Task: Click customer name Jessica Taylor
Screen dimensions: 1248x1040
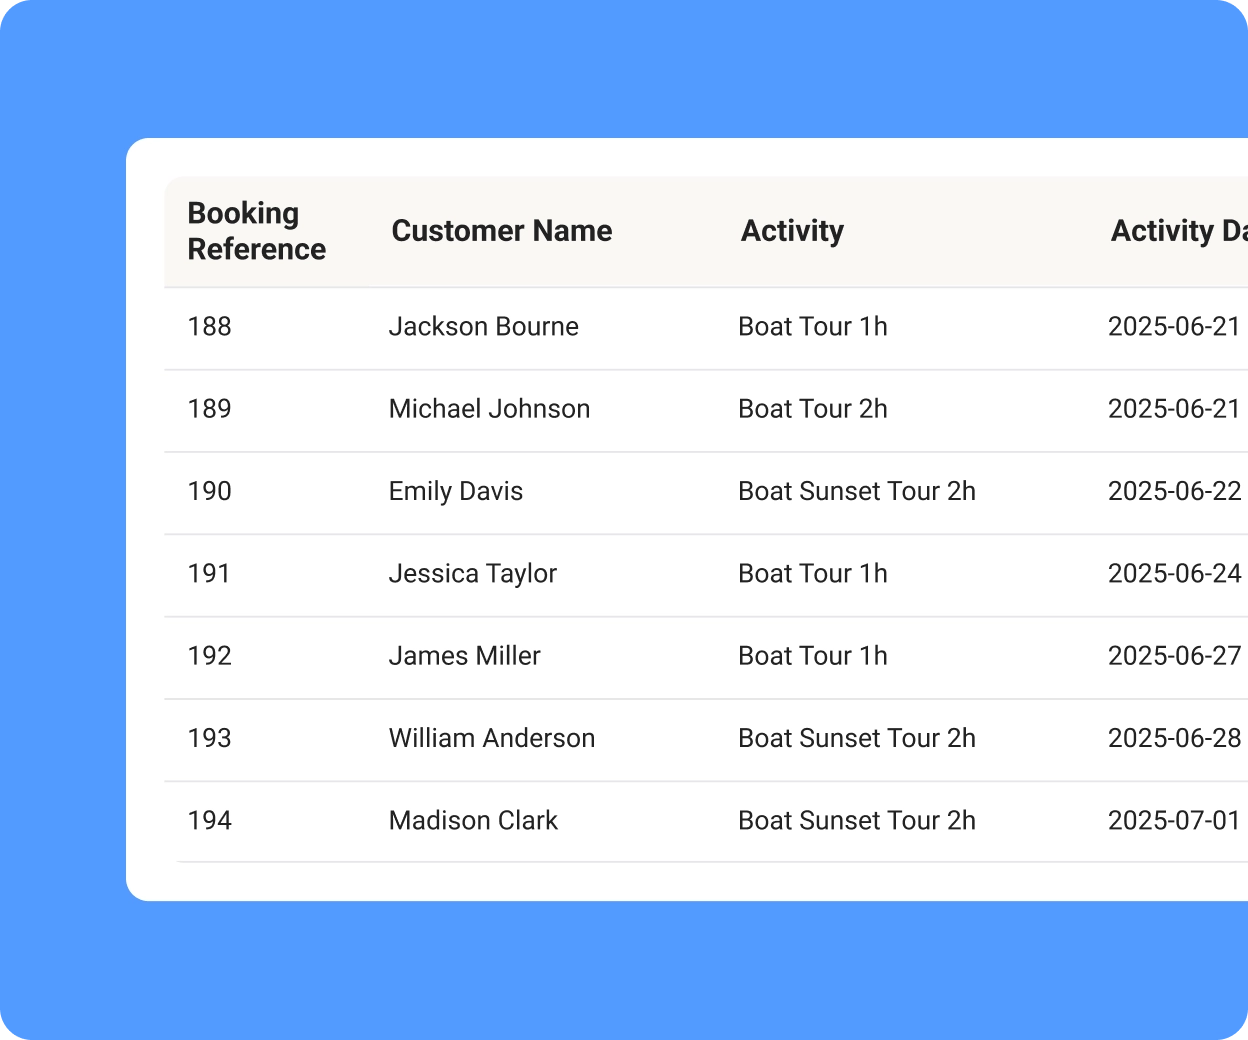Action: point(473,574)
